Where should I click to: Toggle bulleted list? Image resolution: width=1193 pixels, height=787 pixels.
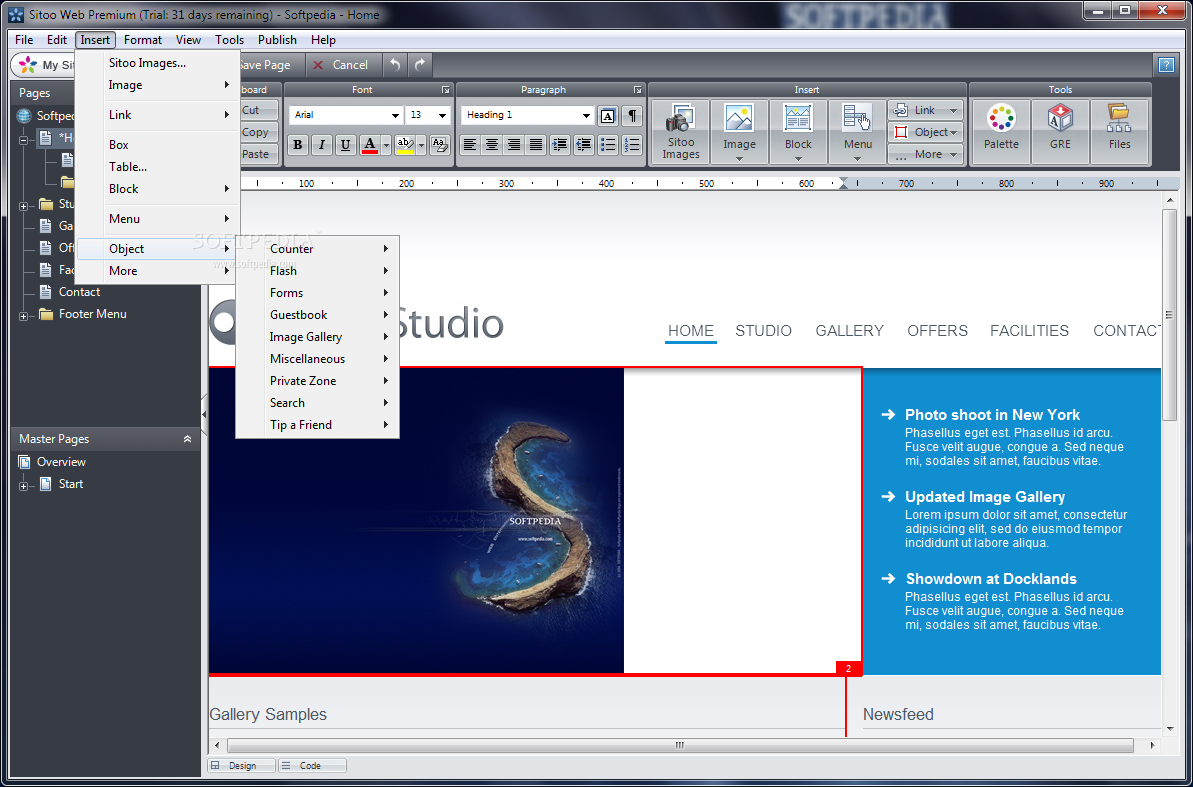click(x=608, y=144)
